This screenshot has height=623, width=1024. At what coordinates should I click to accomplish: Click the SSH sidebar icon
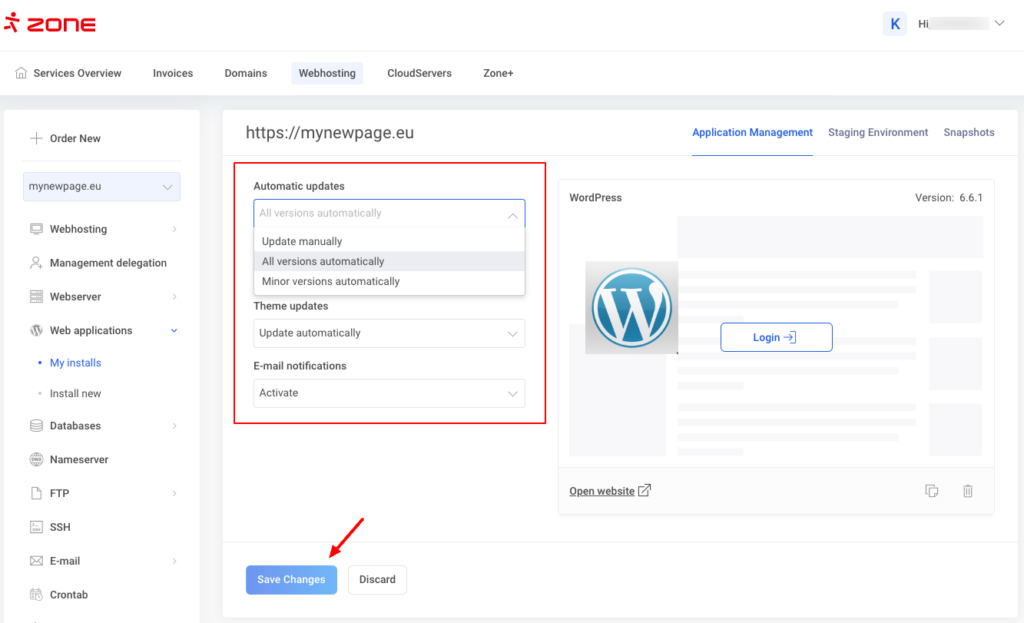37,527
